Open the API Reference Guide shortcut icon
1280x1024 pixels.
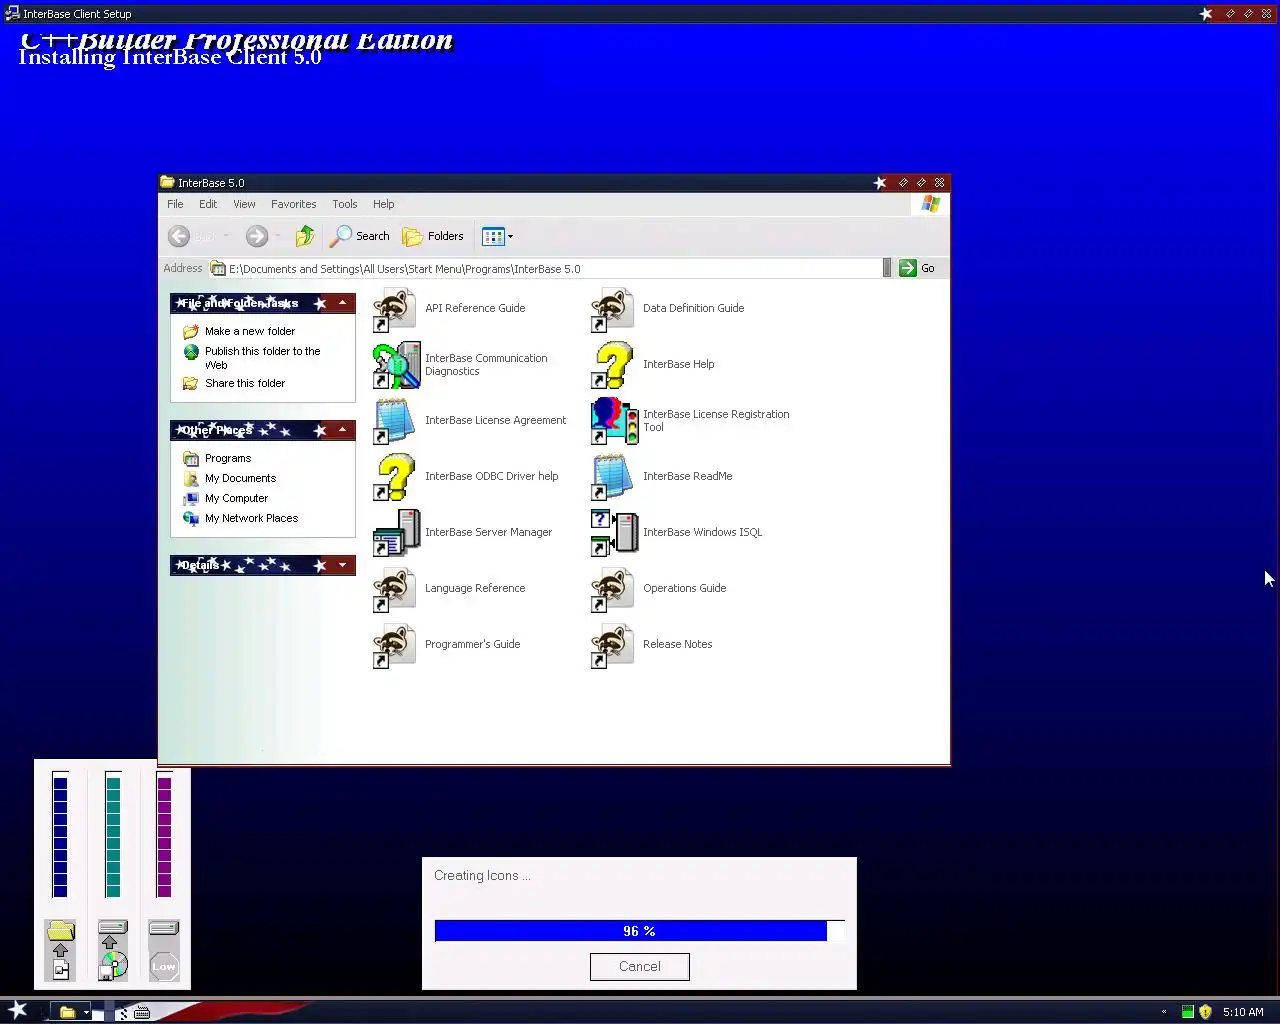click(x=395, y=309)
